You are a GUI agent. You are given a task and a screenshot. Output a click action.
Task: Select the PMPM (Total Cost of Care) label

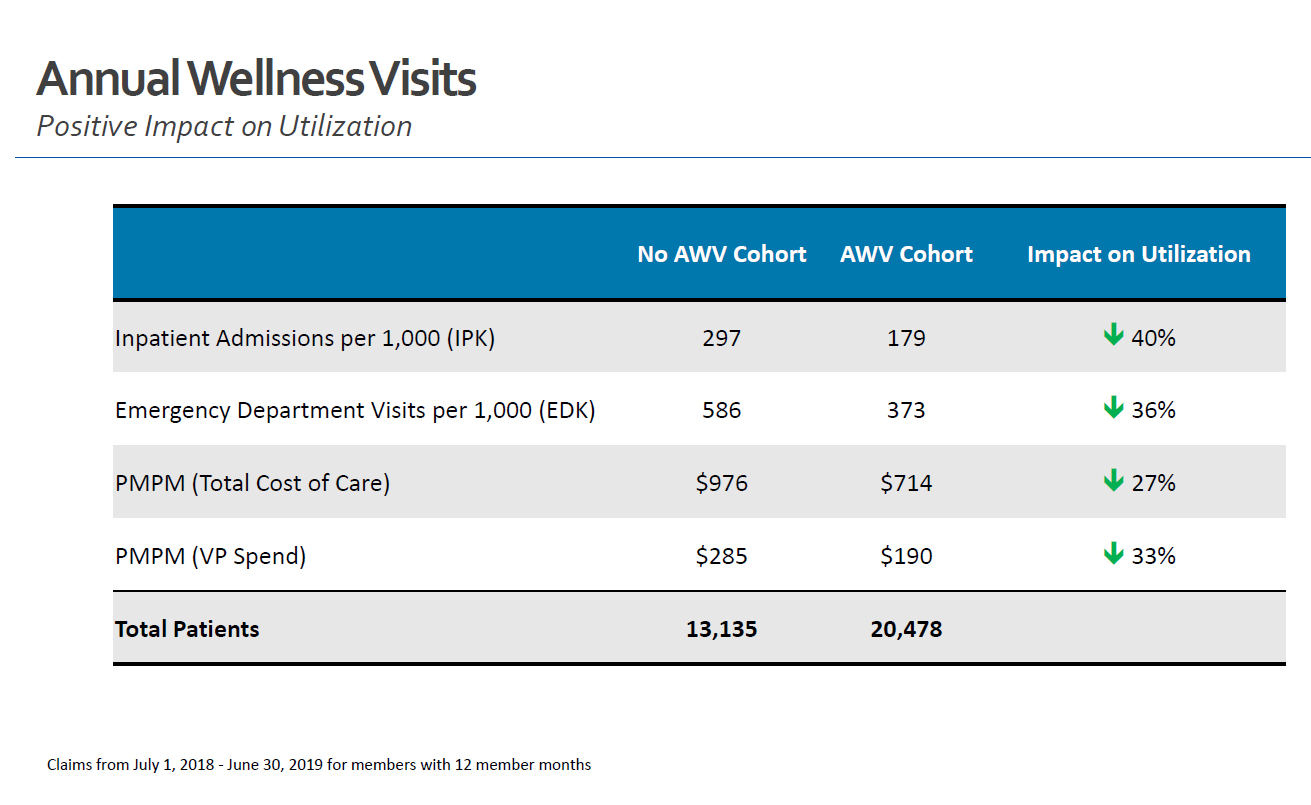coord(252,483)
